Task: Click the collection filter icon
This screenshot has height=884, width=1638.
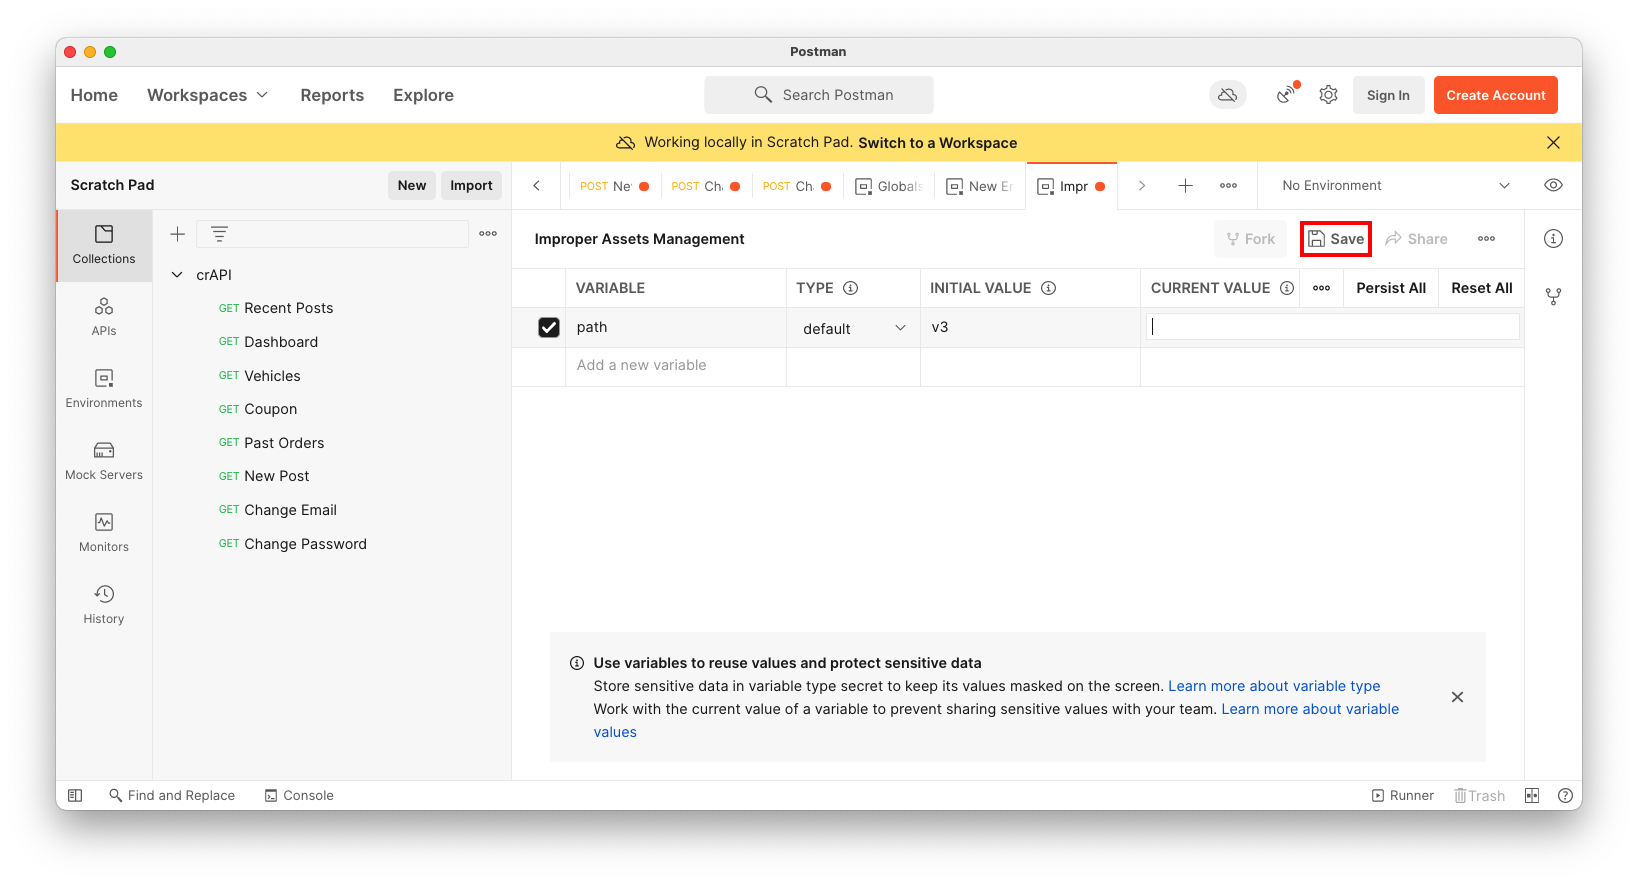Action: (x=219, y=234)
